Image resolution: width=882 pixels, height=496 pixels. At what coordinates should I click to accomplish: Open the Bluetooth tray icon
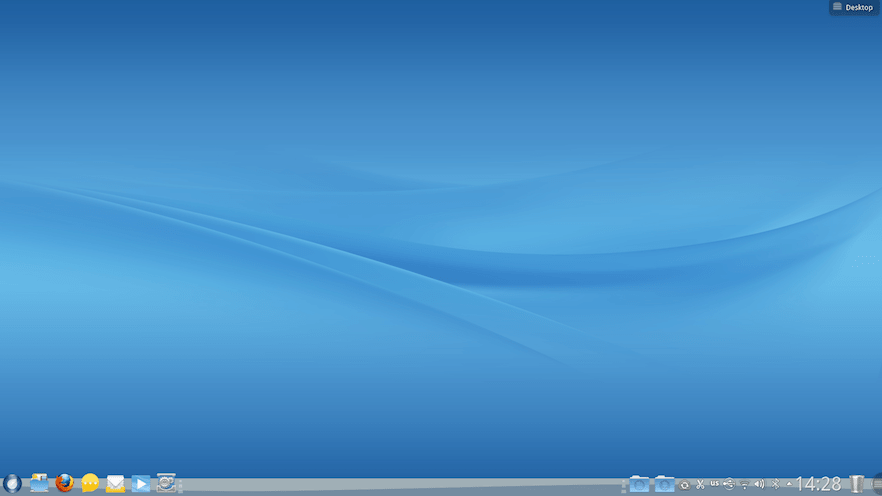[775, 485]
